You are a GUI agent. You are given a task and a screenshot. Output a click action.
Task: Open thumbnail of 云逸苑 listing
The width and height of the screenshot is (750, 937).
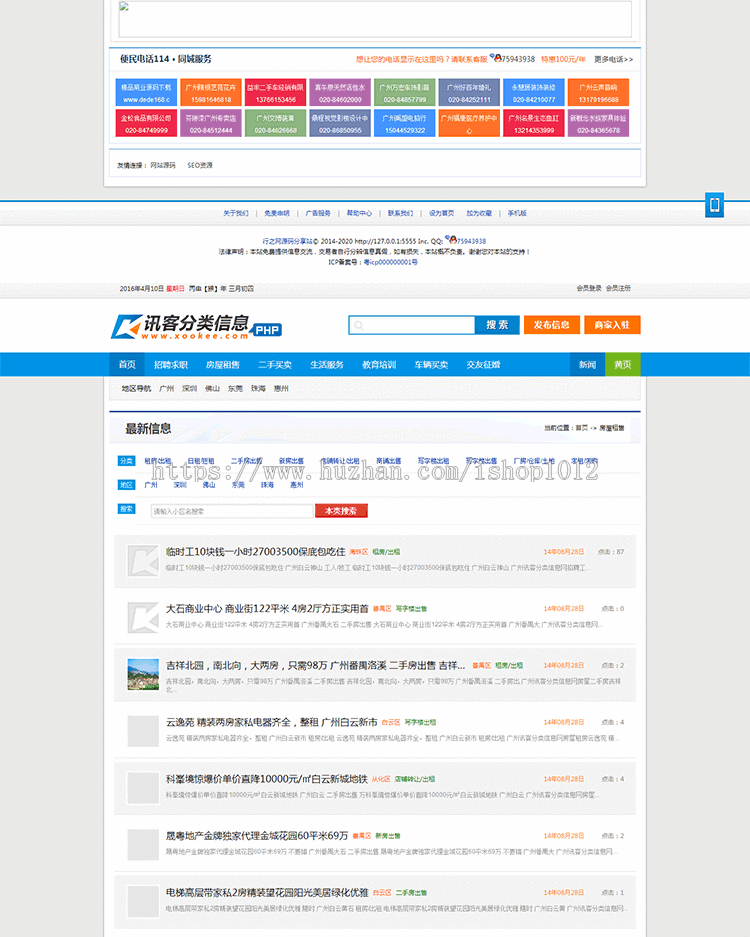click(143, 731)
